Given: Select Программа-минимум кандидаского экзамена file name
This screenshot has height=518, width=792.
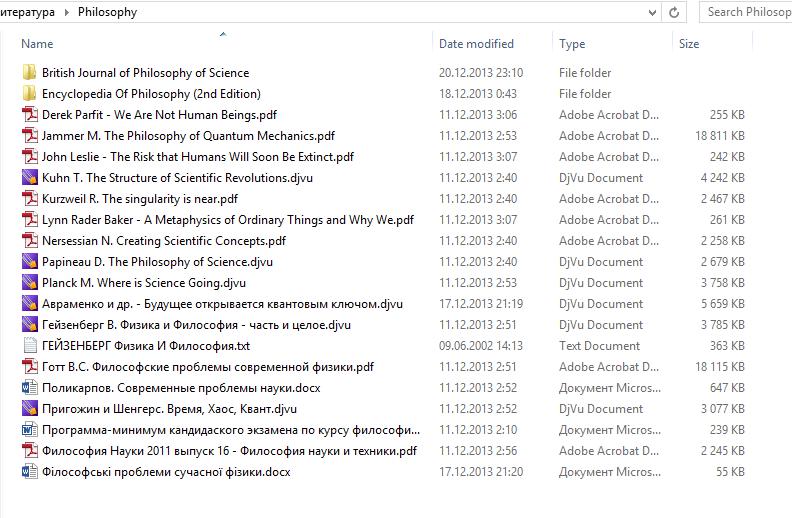Looking at the screenshot, I should point(231,431).
